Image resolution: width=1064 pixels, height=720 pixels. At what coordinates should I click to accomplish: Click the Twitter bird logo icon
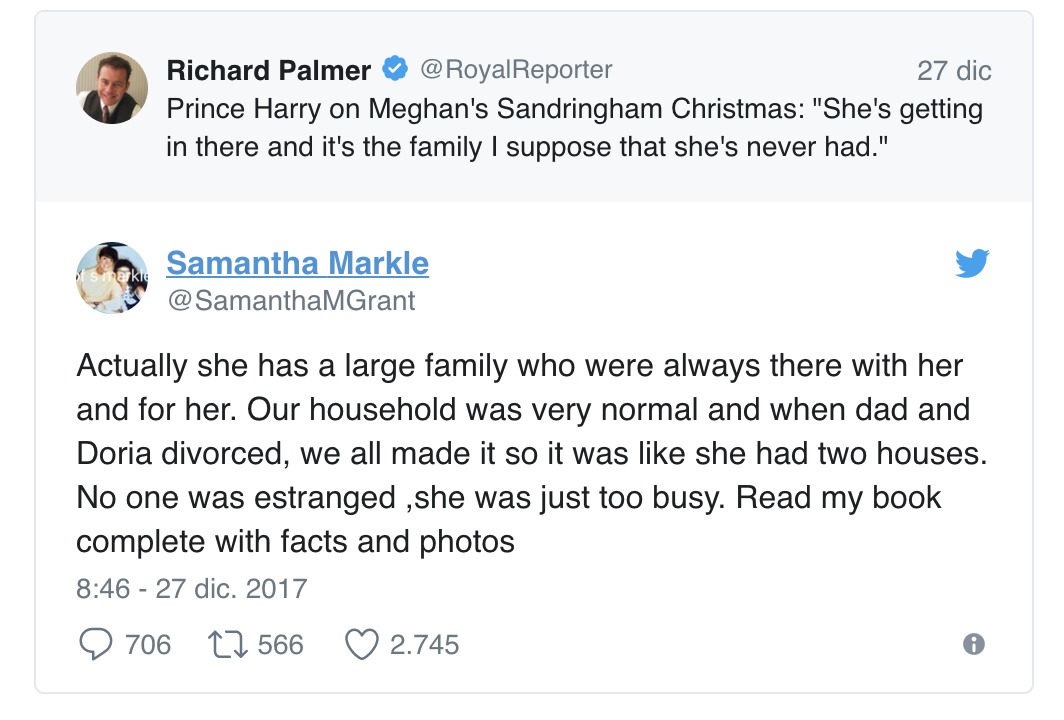[972, 263]
